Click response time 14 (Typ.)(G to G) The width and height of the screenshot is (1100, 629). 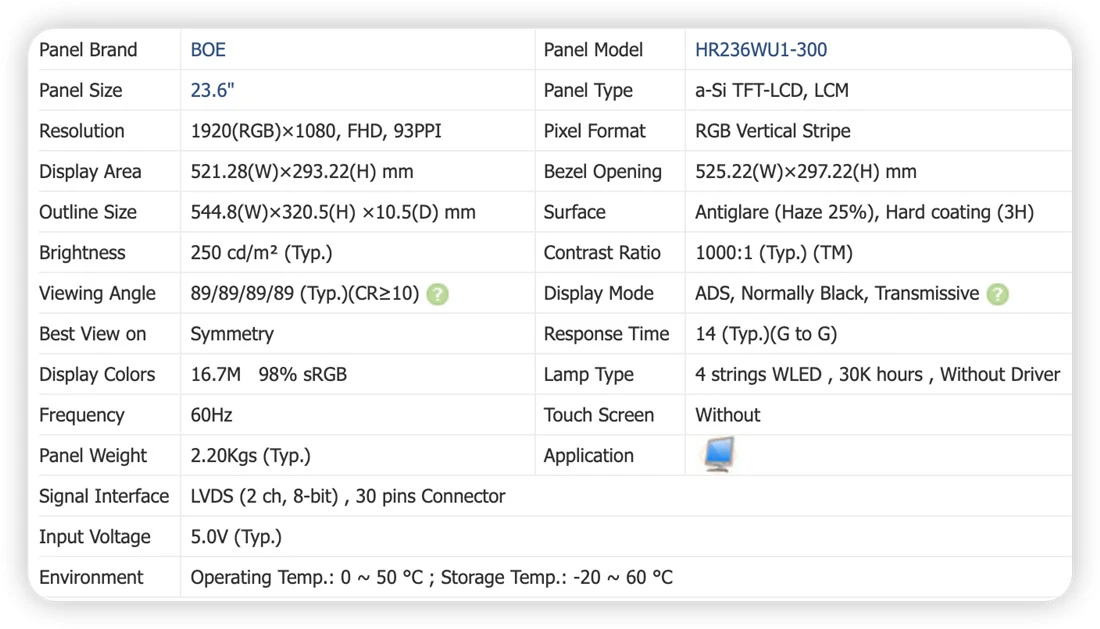pos(766,334)
